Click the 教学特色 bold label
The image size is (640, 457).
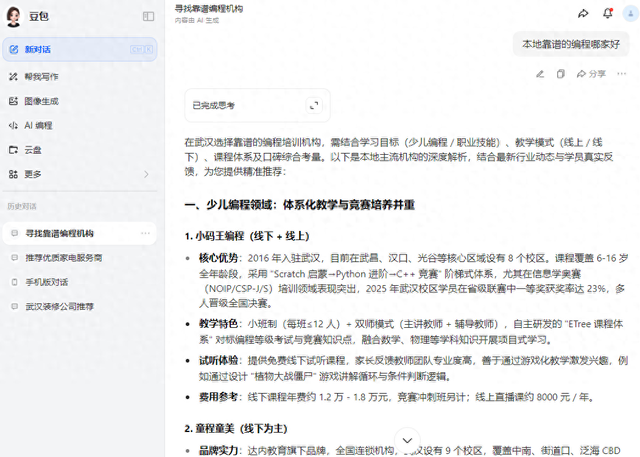(x=218, y=324)
